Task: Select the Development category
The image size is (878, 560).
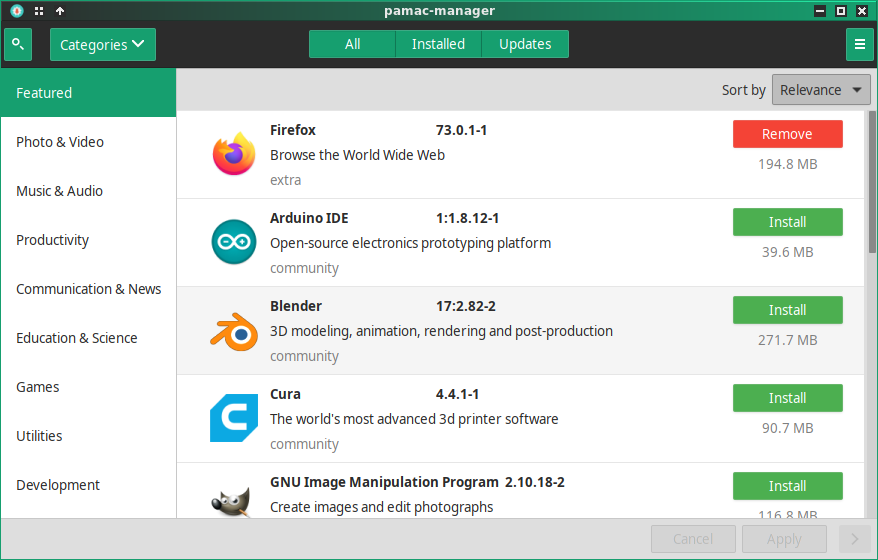Action: tap(88, 485)
